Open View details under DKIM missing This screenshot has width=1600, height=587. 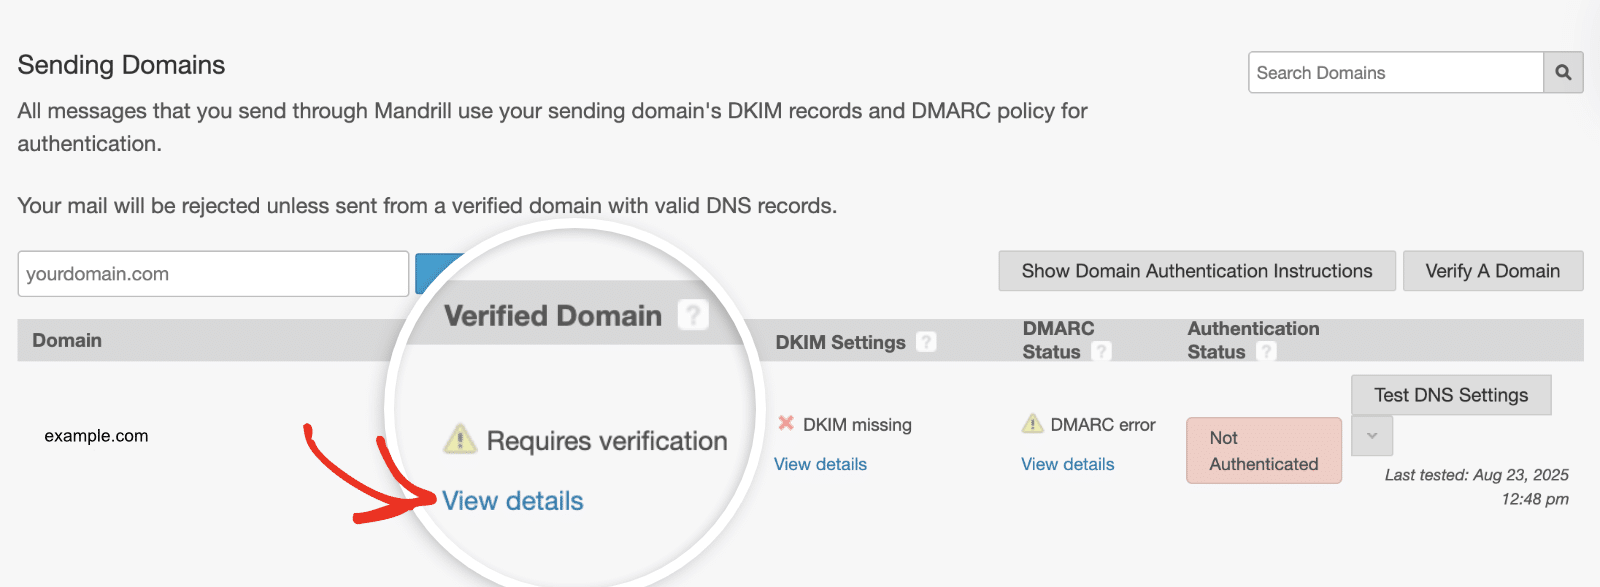coord(820,464)
